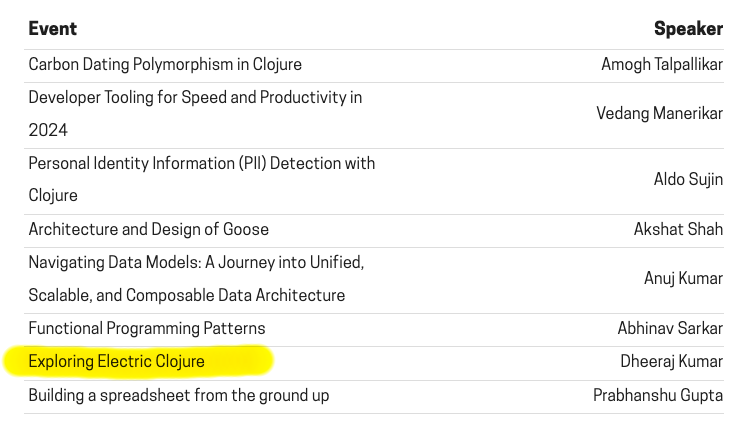Image resolution: width=752 pixels, height=432 pixels.
Task: Click speaker Vedang Manerikar
Action: tap(659, 113)
